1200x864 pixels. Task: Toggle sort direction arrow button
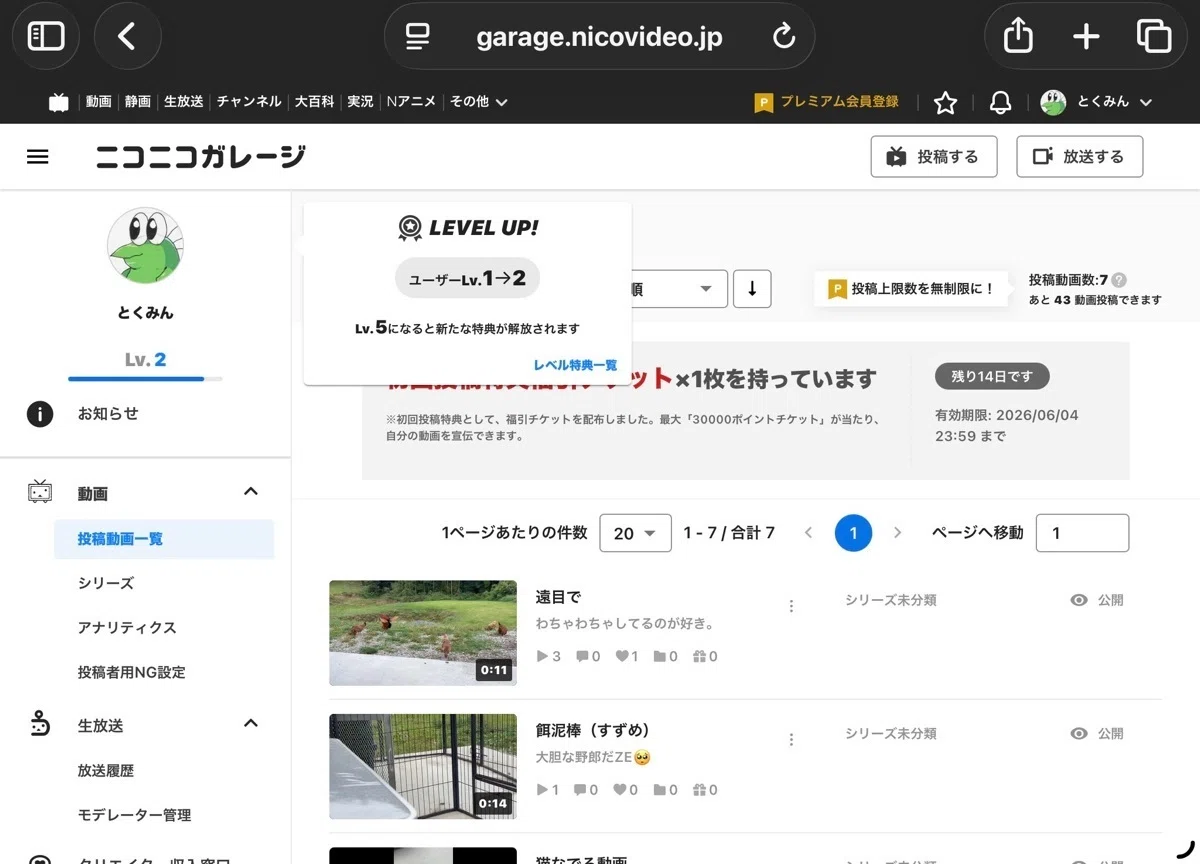click(x=752, y=289)
